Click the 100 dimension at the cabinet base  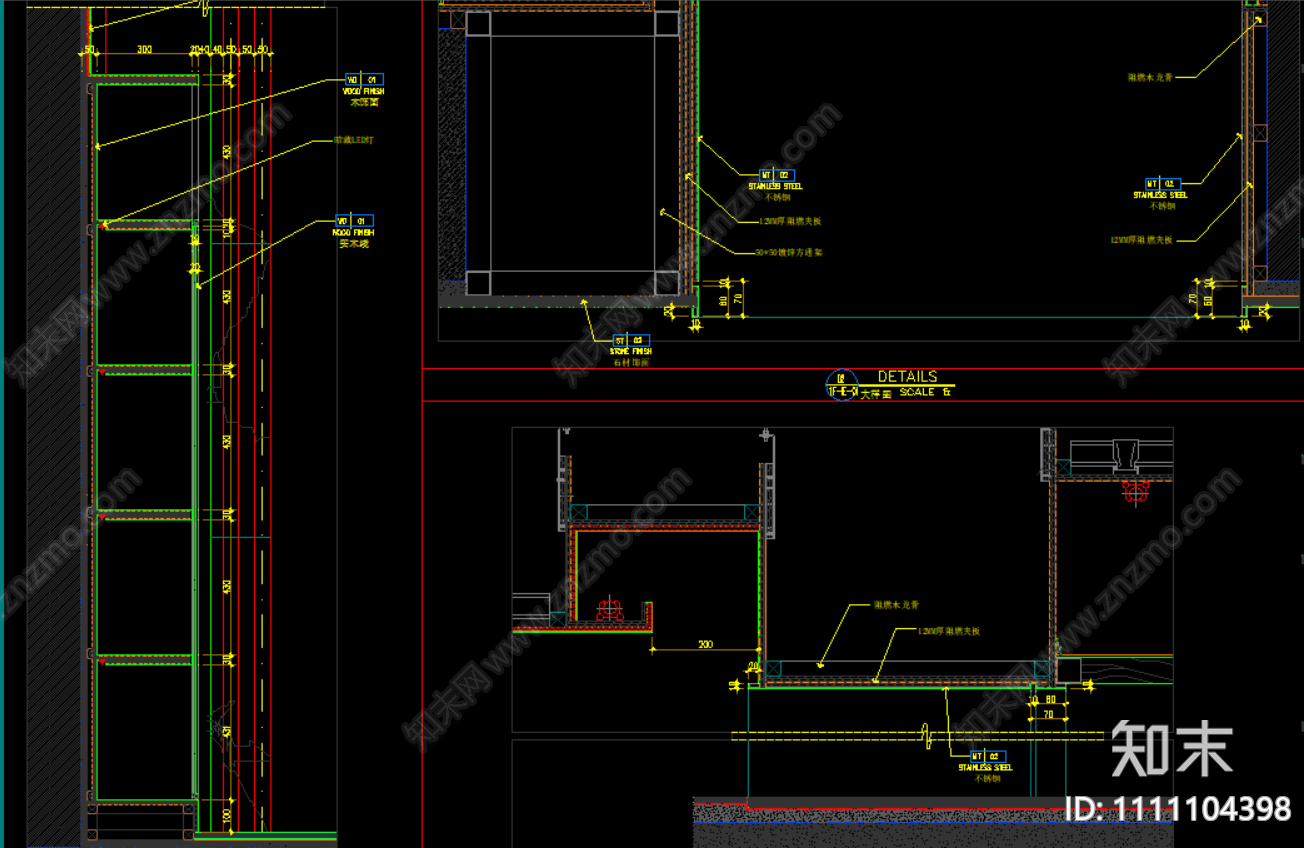click(226, 816)
